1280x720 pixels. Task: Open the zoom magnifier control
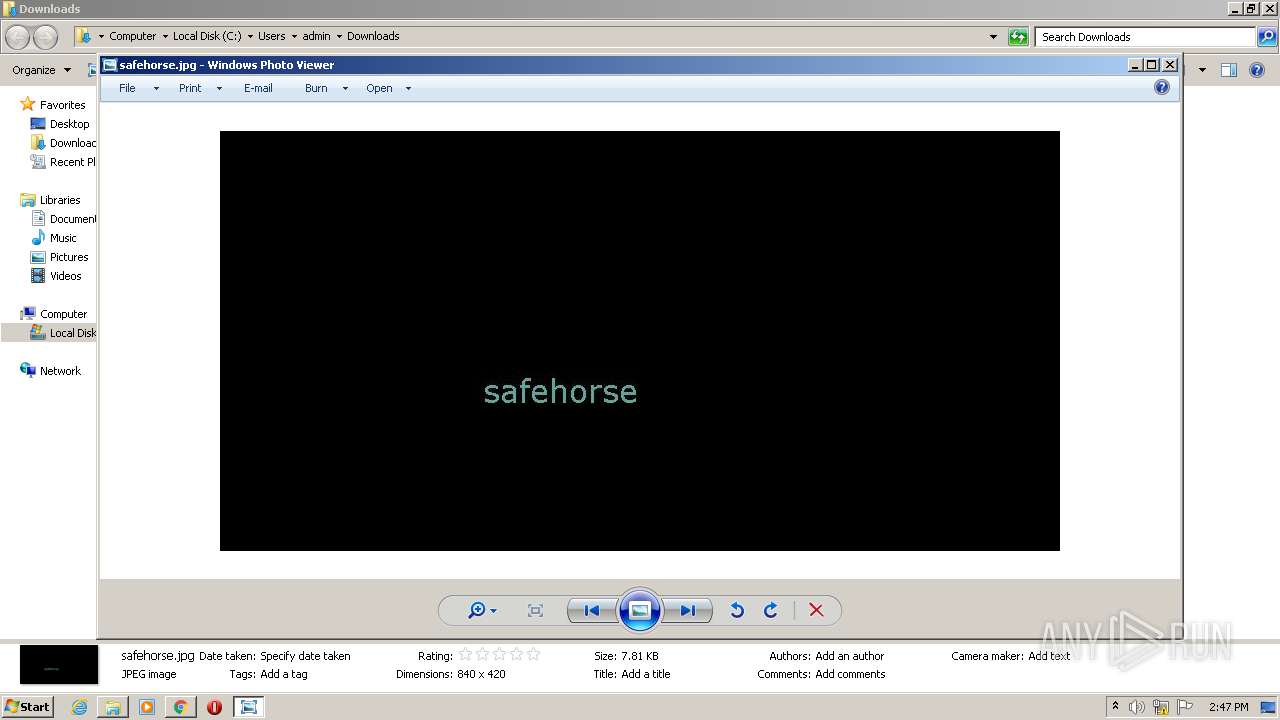482,610
